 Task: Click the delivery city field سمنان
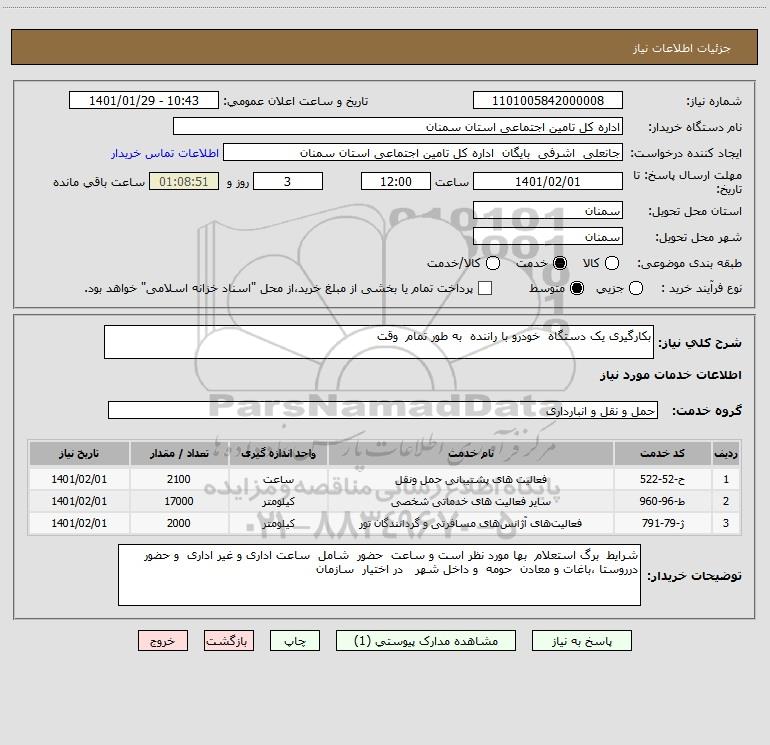point(548,237)
